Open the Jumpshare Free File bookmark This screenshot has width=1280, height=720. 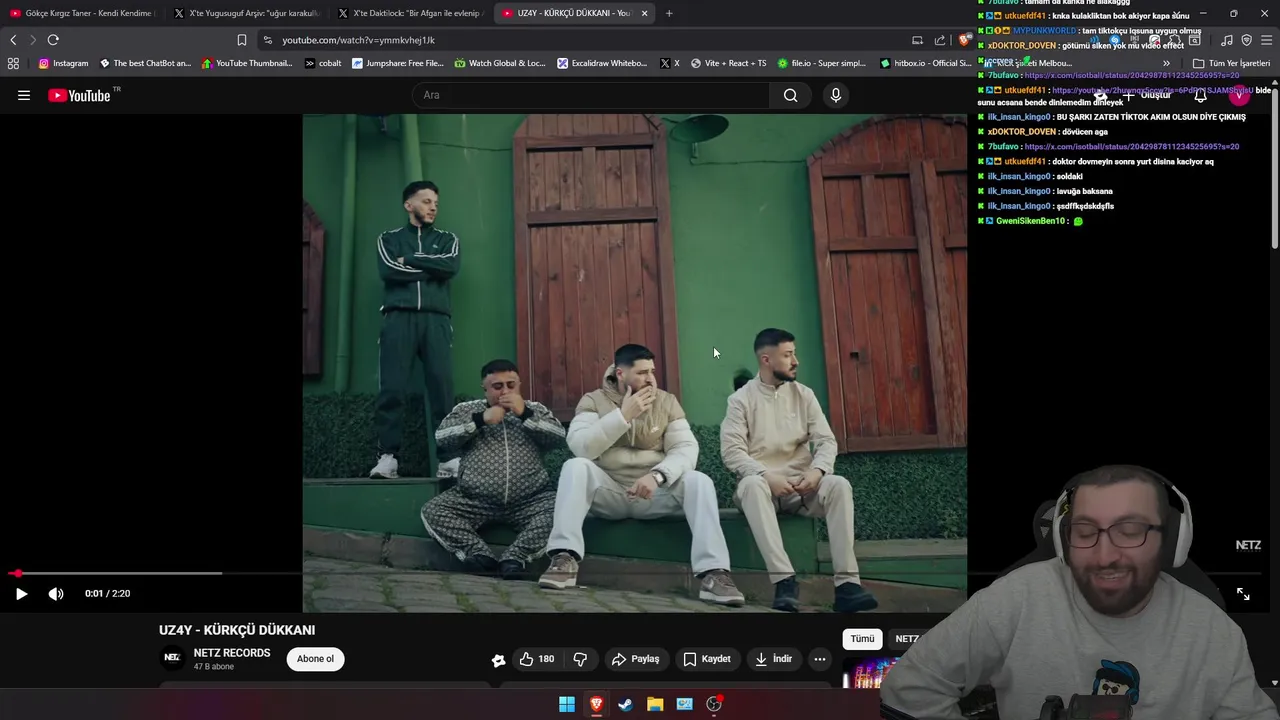click(397, 63)
